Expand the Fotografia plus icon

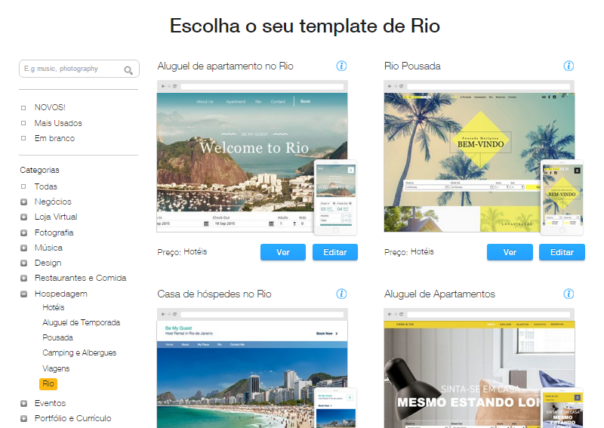[x=24, y=233]
